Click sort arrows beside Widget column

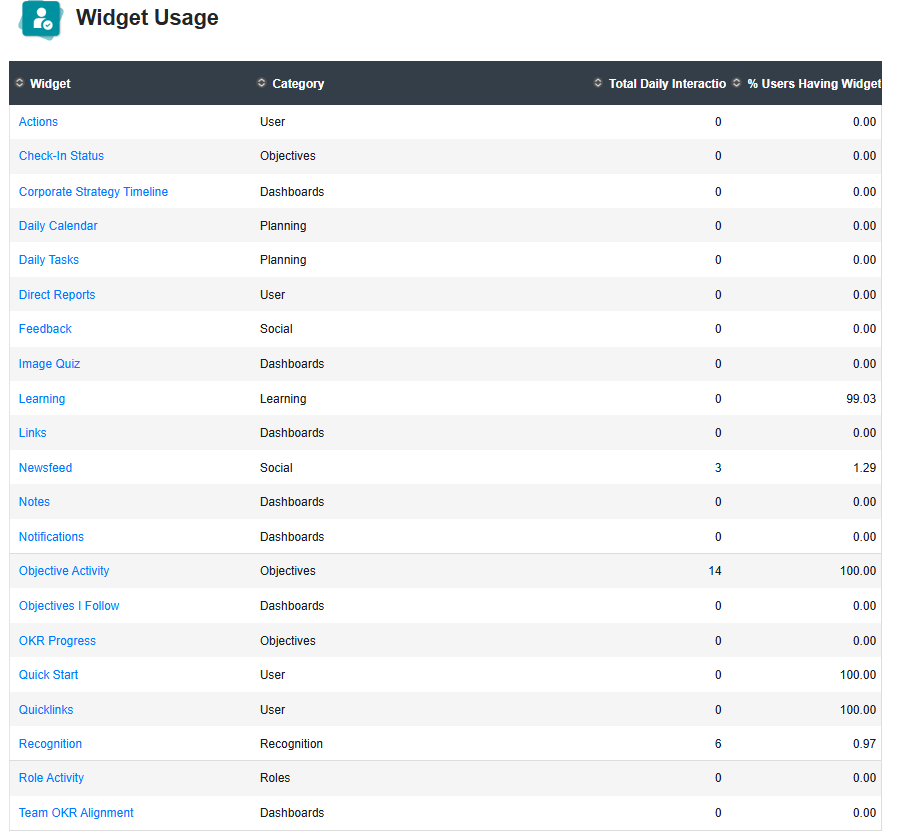[19, 83]
